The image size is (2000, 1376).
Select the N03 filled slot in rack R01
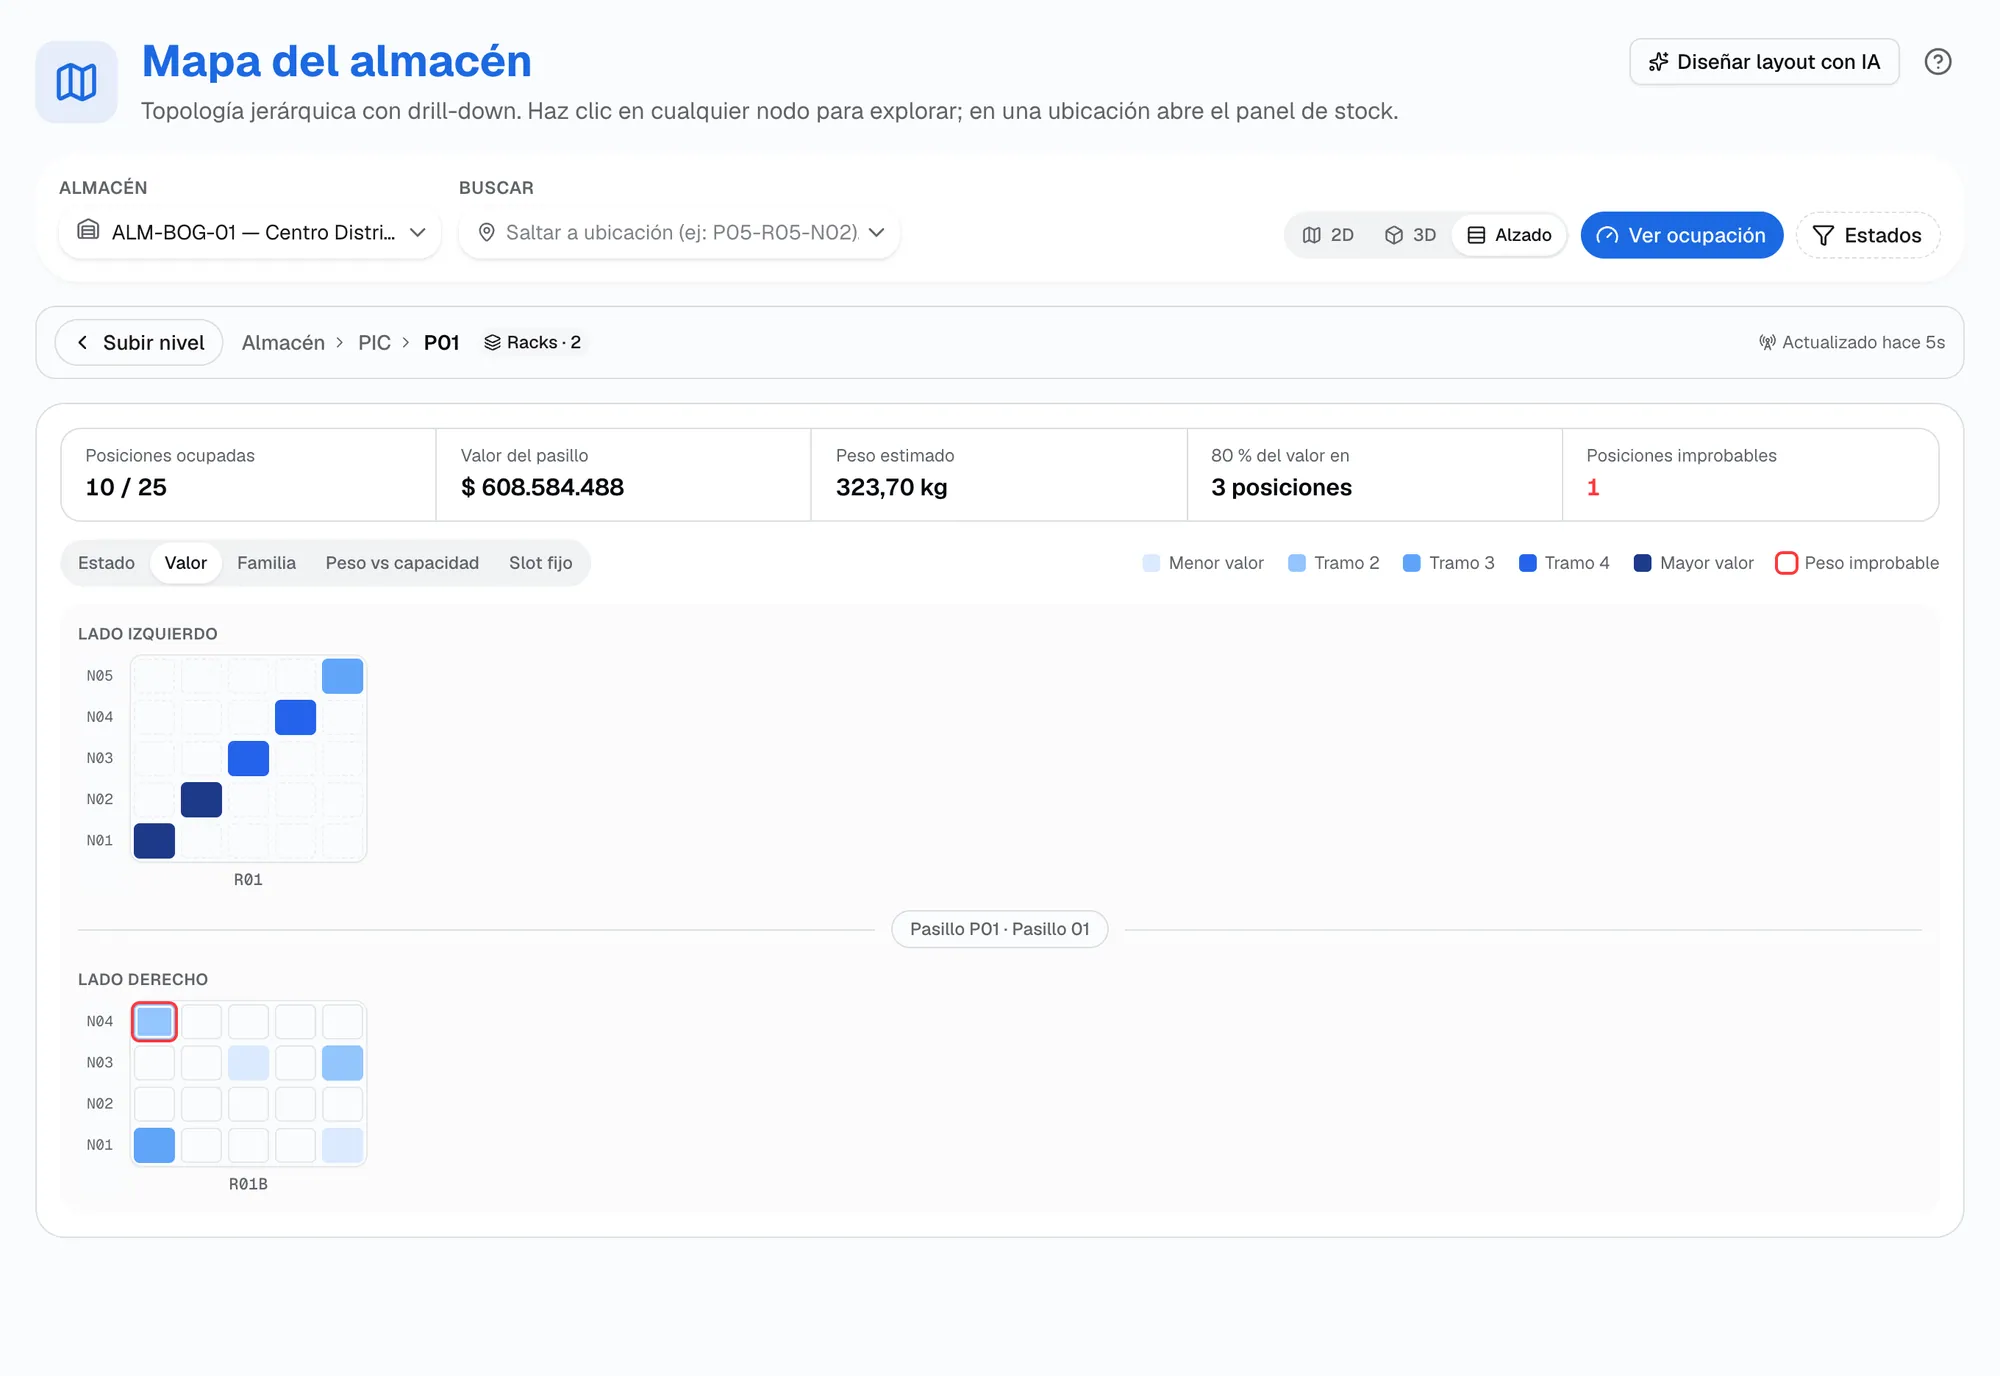248,758
